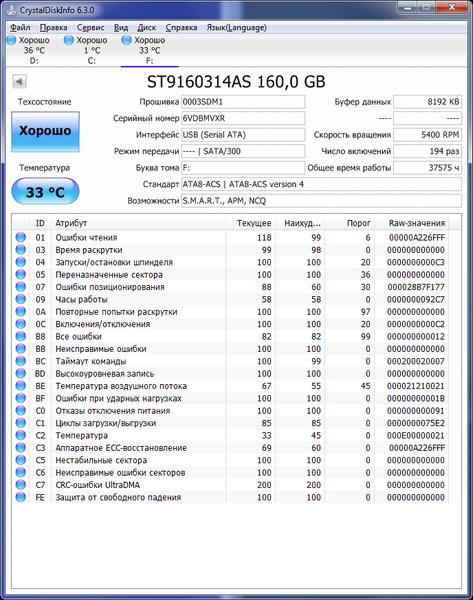Image resolution: width=473 pixels, height=600 pixels.
Task: Click status orb for BC Таймаут команды
Action: pyautogui.click(x=21, y=361)
